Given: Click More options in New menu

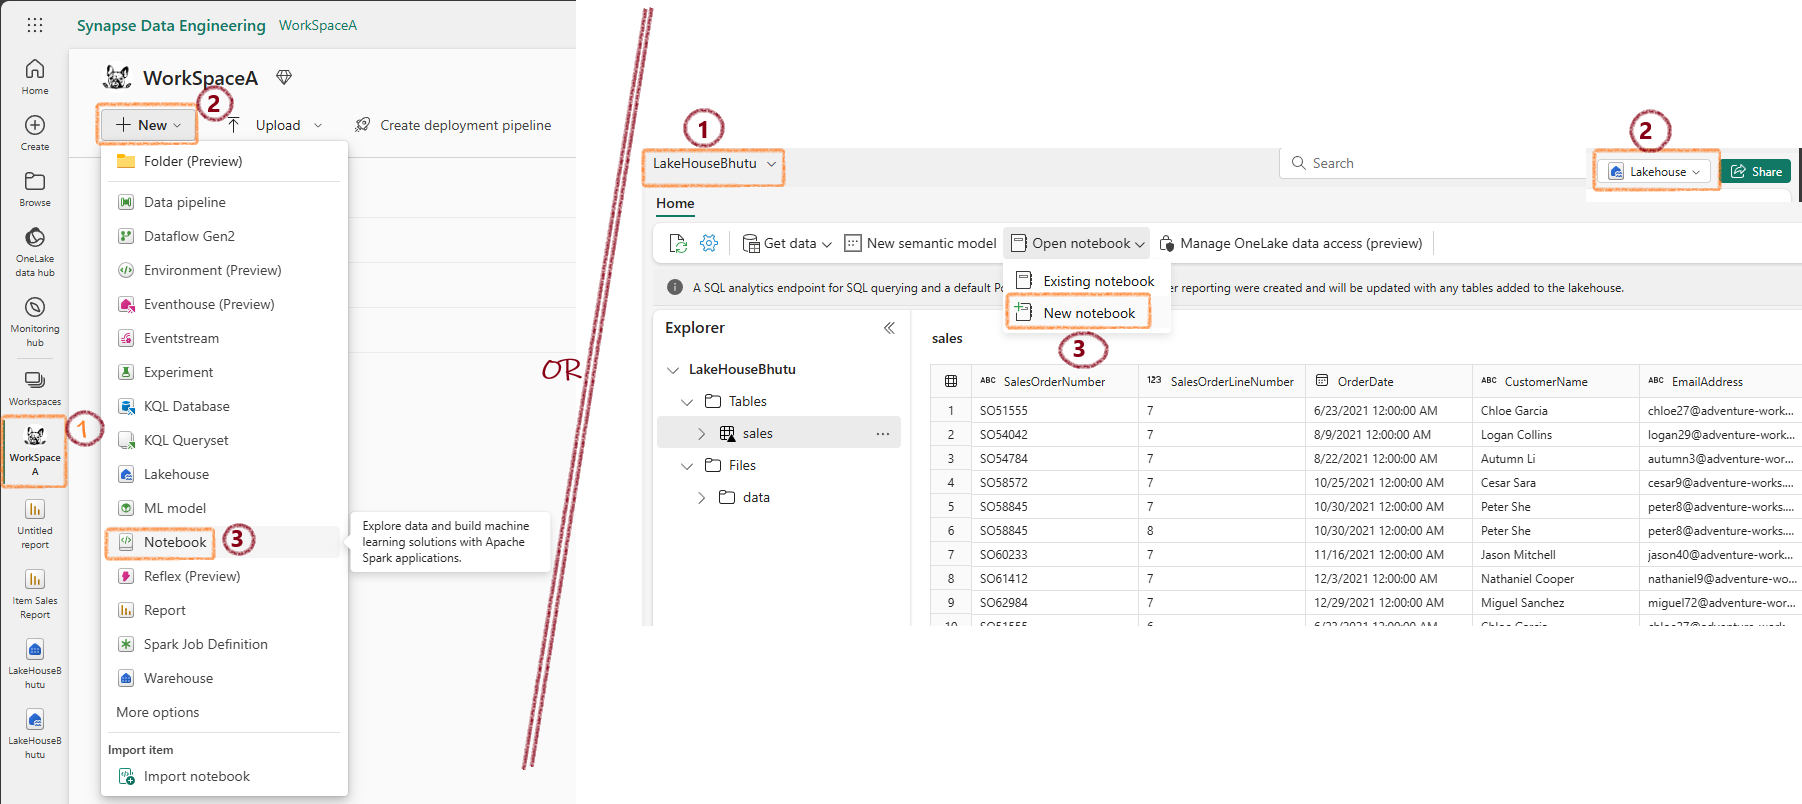Looking at the screenshot, I should 224,712.
